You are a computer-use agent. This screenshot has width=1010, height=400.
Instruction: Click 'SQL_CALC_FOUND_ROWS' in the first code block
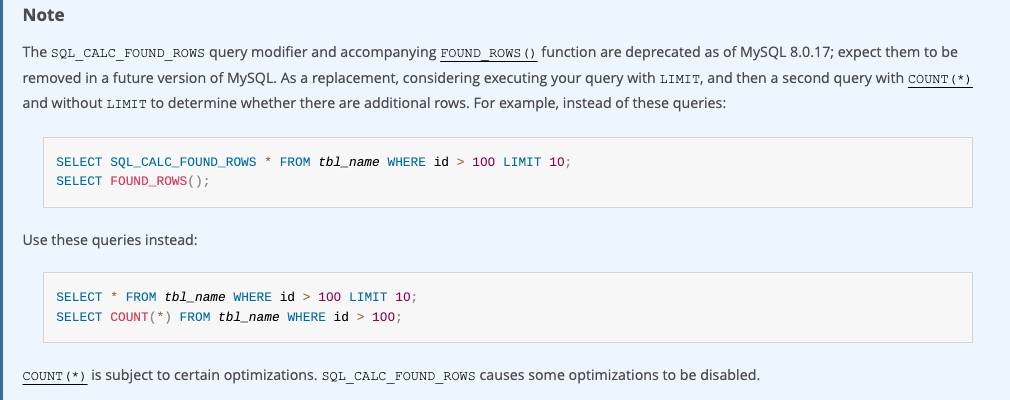(183, 162)
